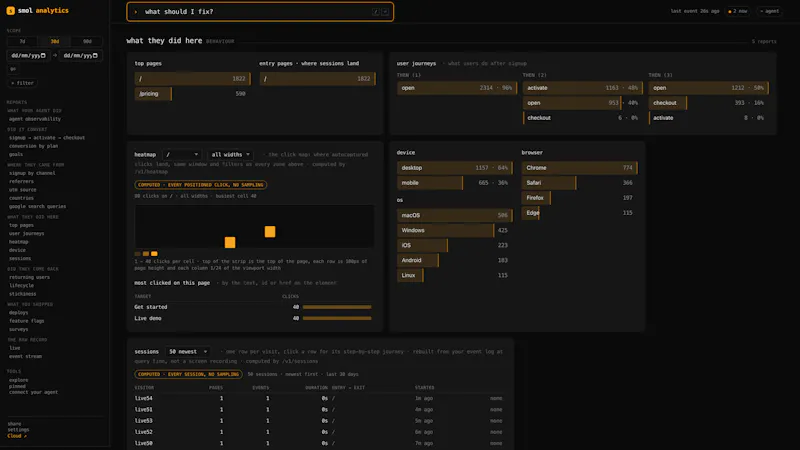Screen dimensions: 800x450
Task: Select the 7d scope range
Action: click(x=22, y=41)
